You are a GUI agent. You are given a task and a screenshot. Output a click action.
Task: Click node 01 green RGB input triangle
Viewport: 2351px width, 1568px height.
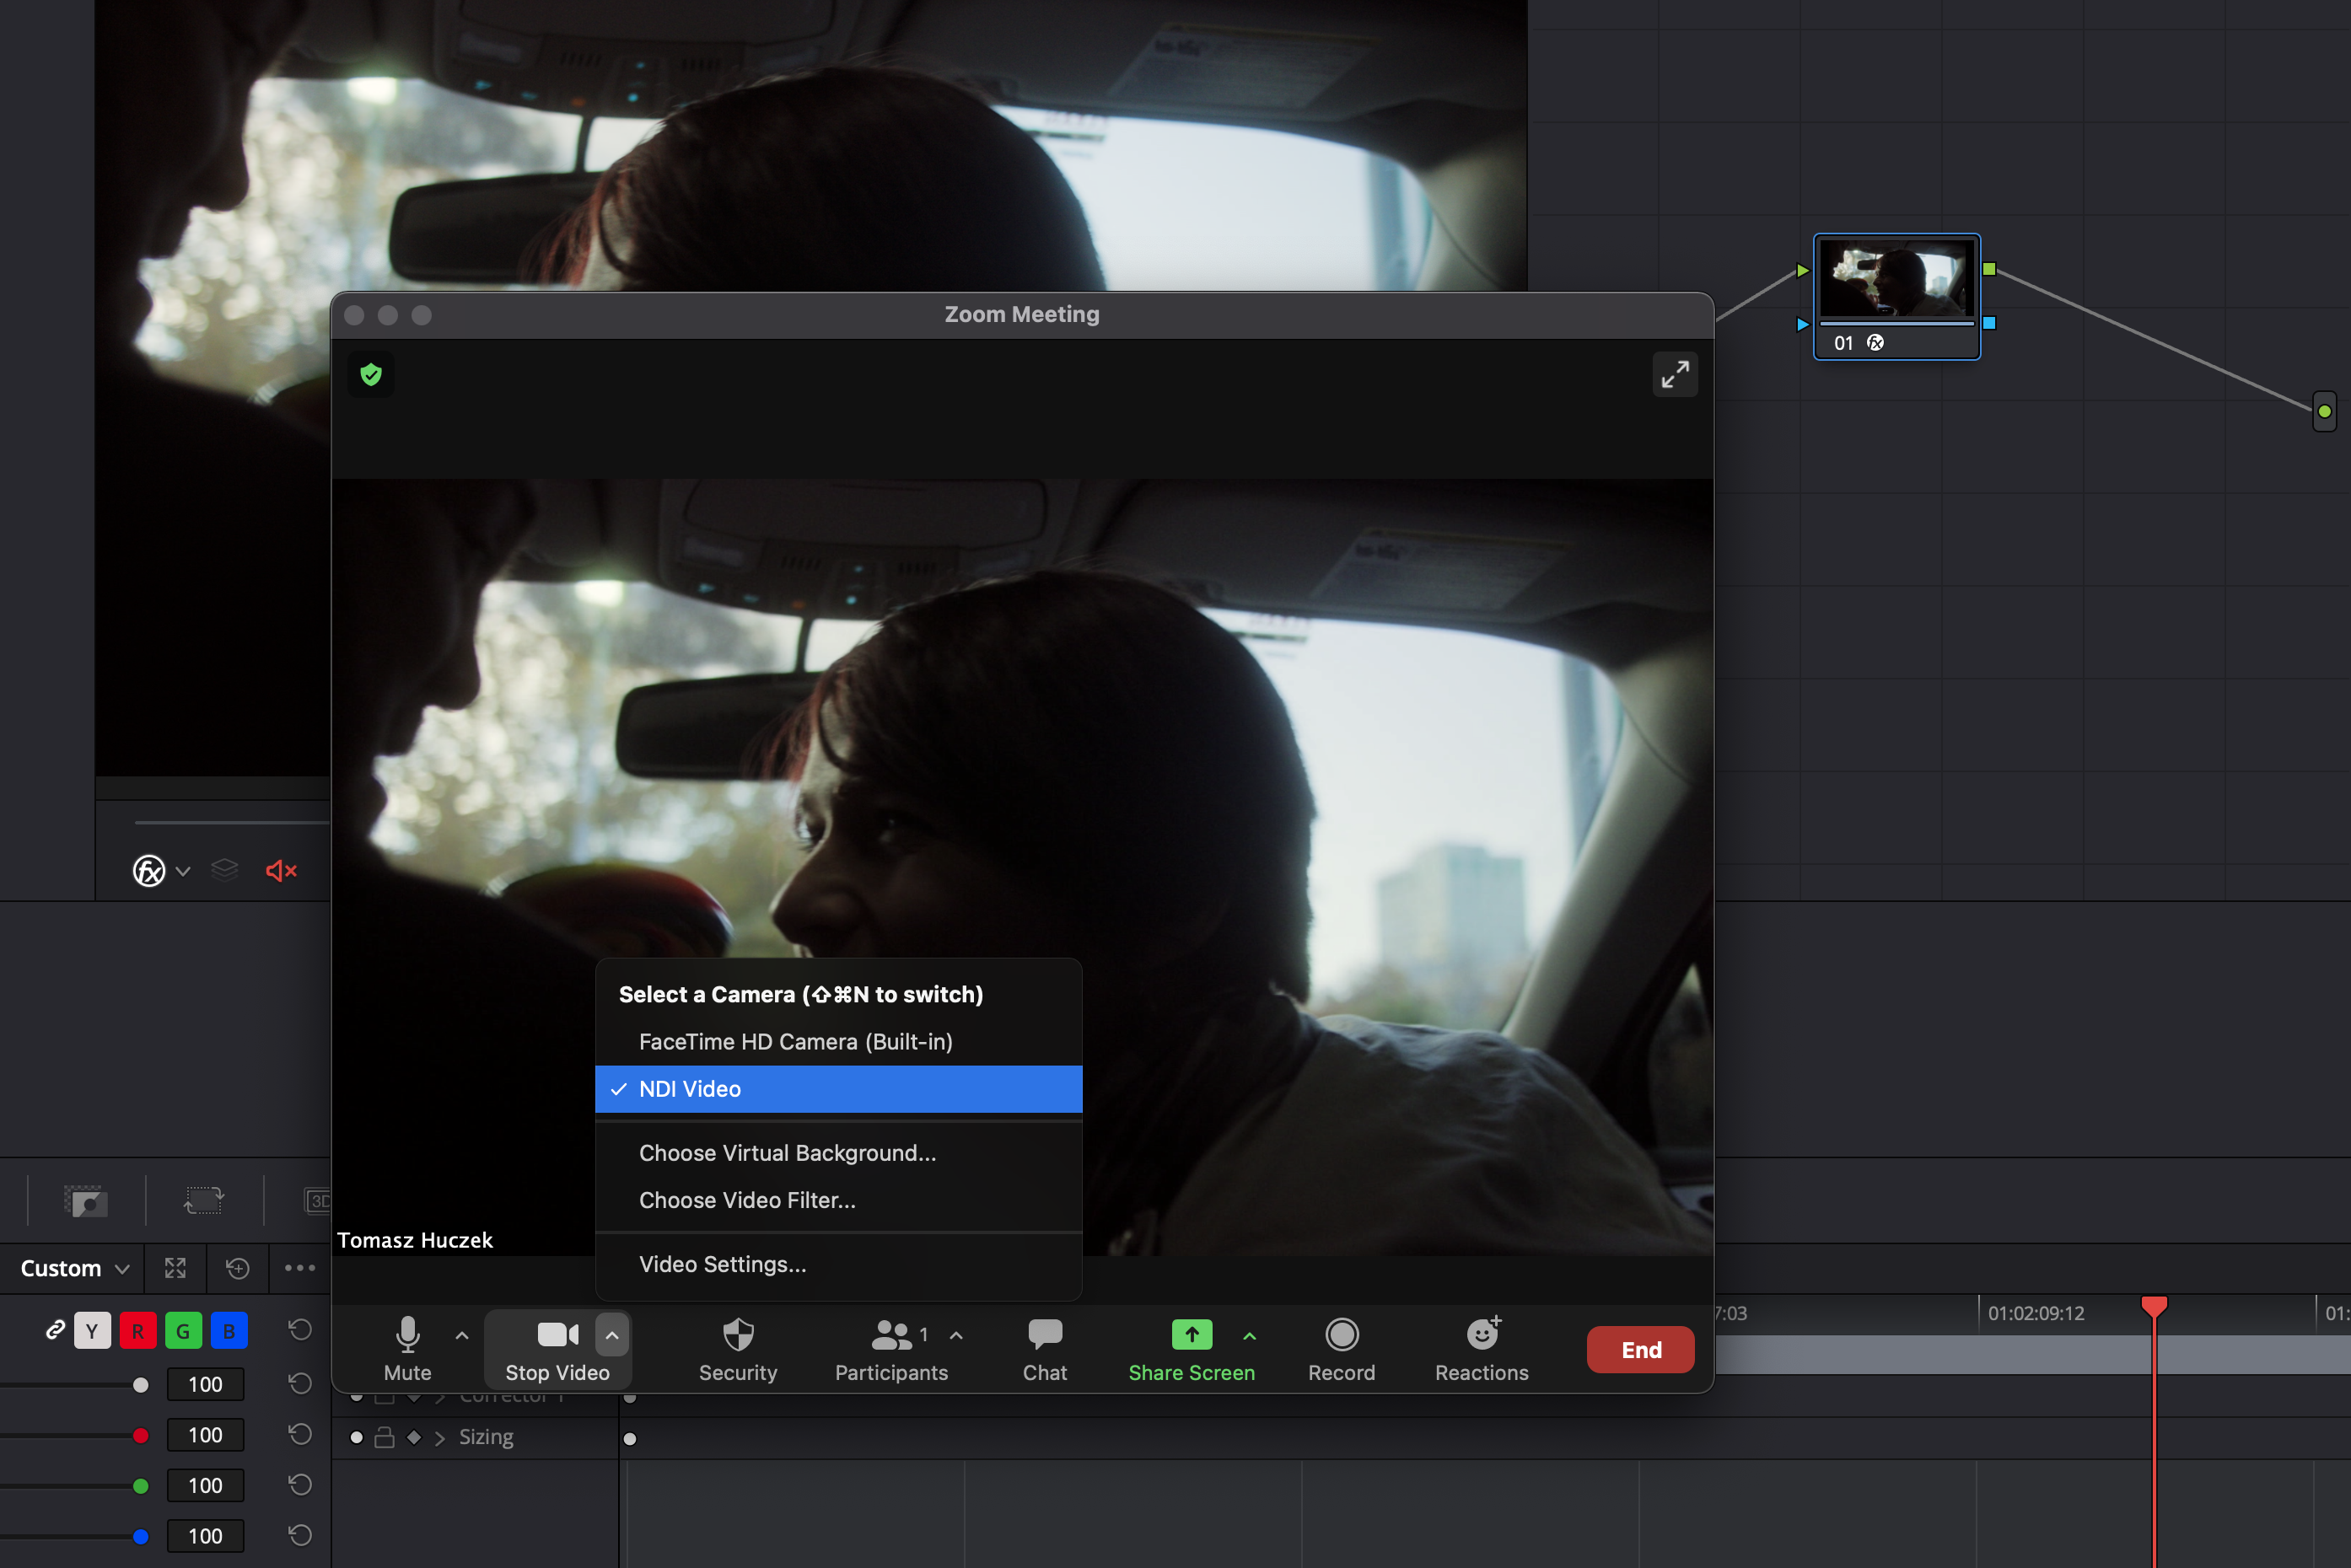[1802, 270]
